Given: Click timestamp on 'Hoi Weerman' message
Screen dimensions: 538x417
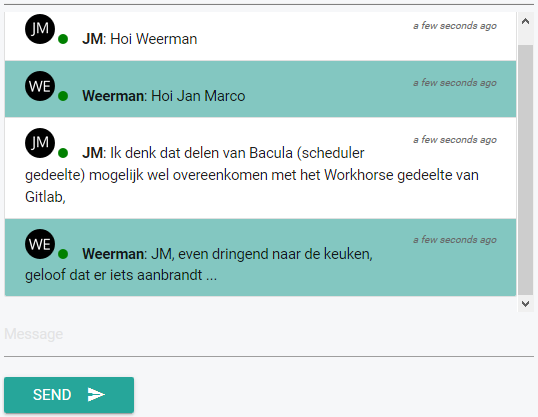Looking at the screenshot, I should [455, 26].
